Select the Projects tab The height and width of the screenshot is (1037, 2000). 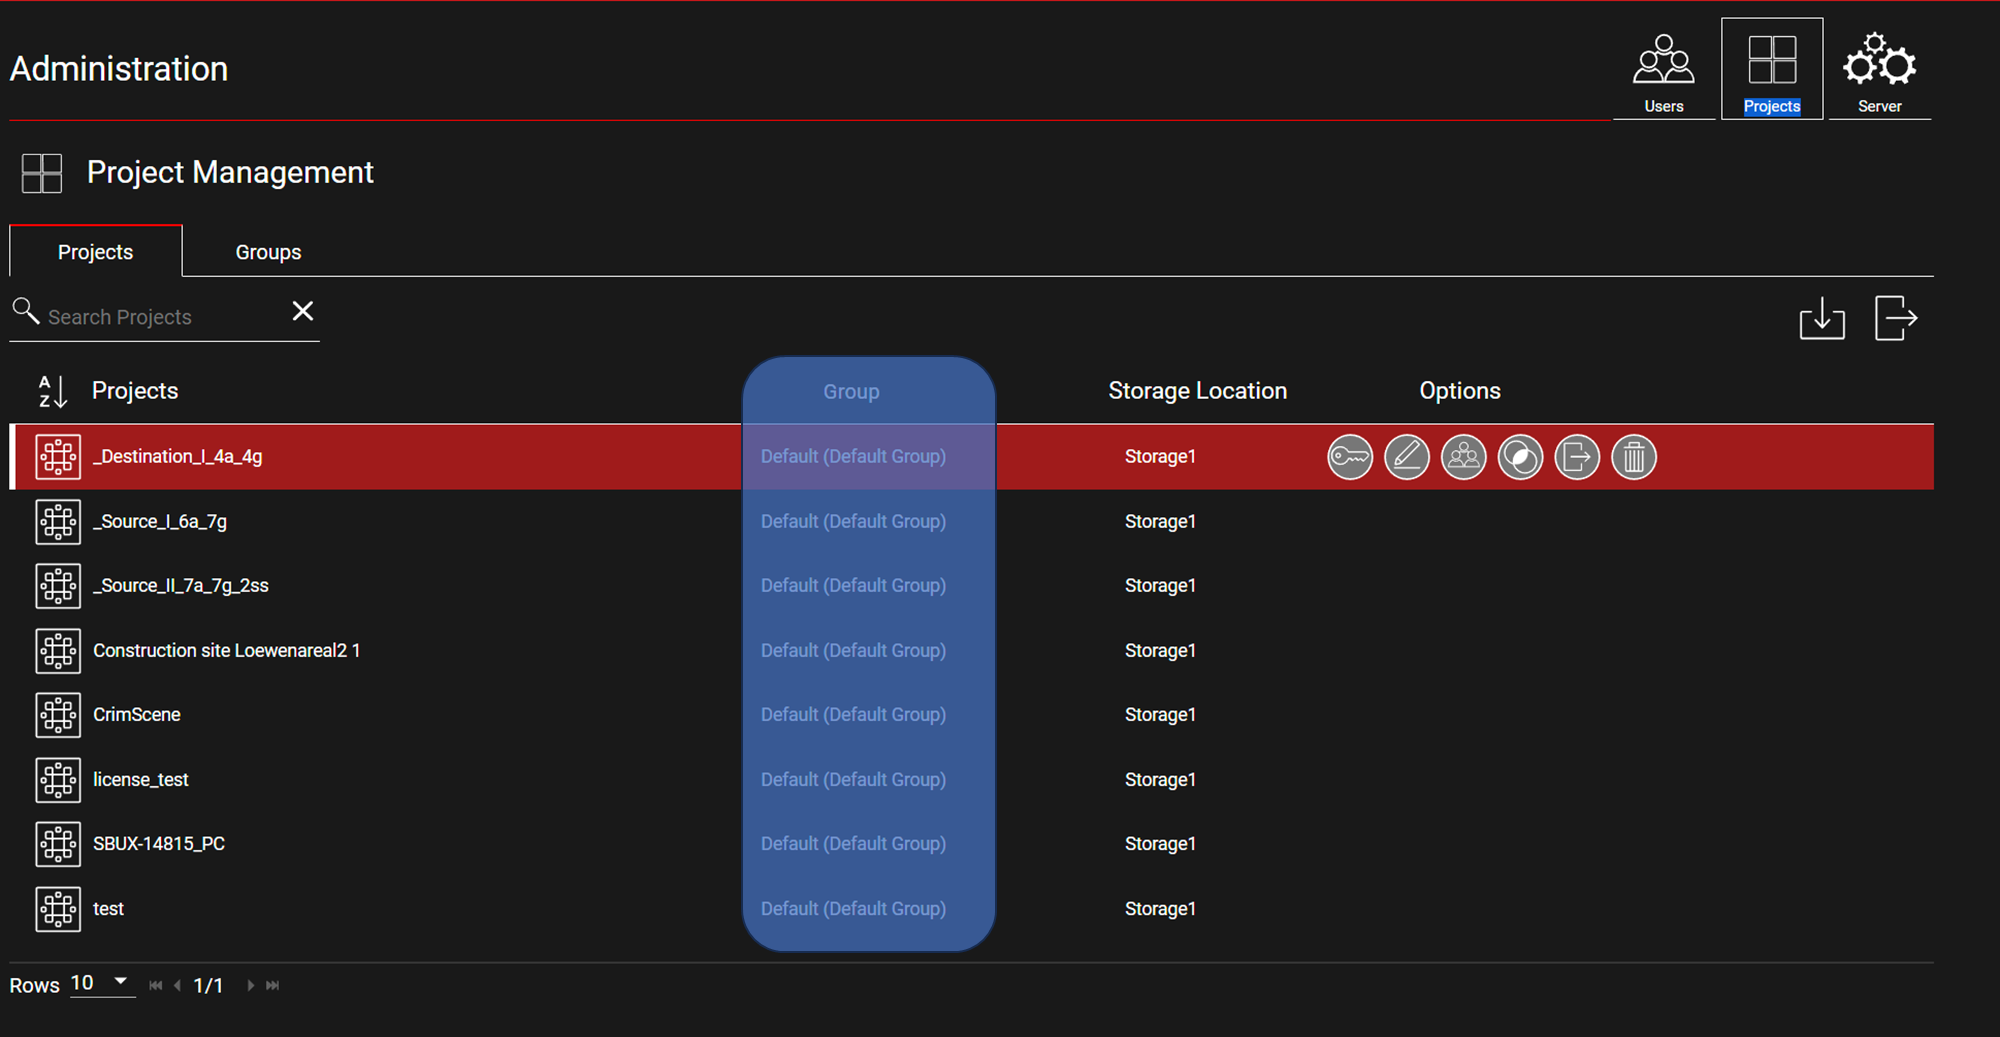coord(95,252)
